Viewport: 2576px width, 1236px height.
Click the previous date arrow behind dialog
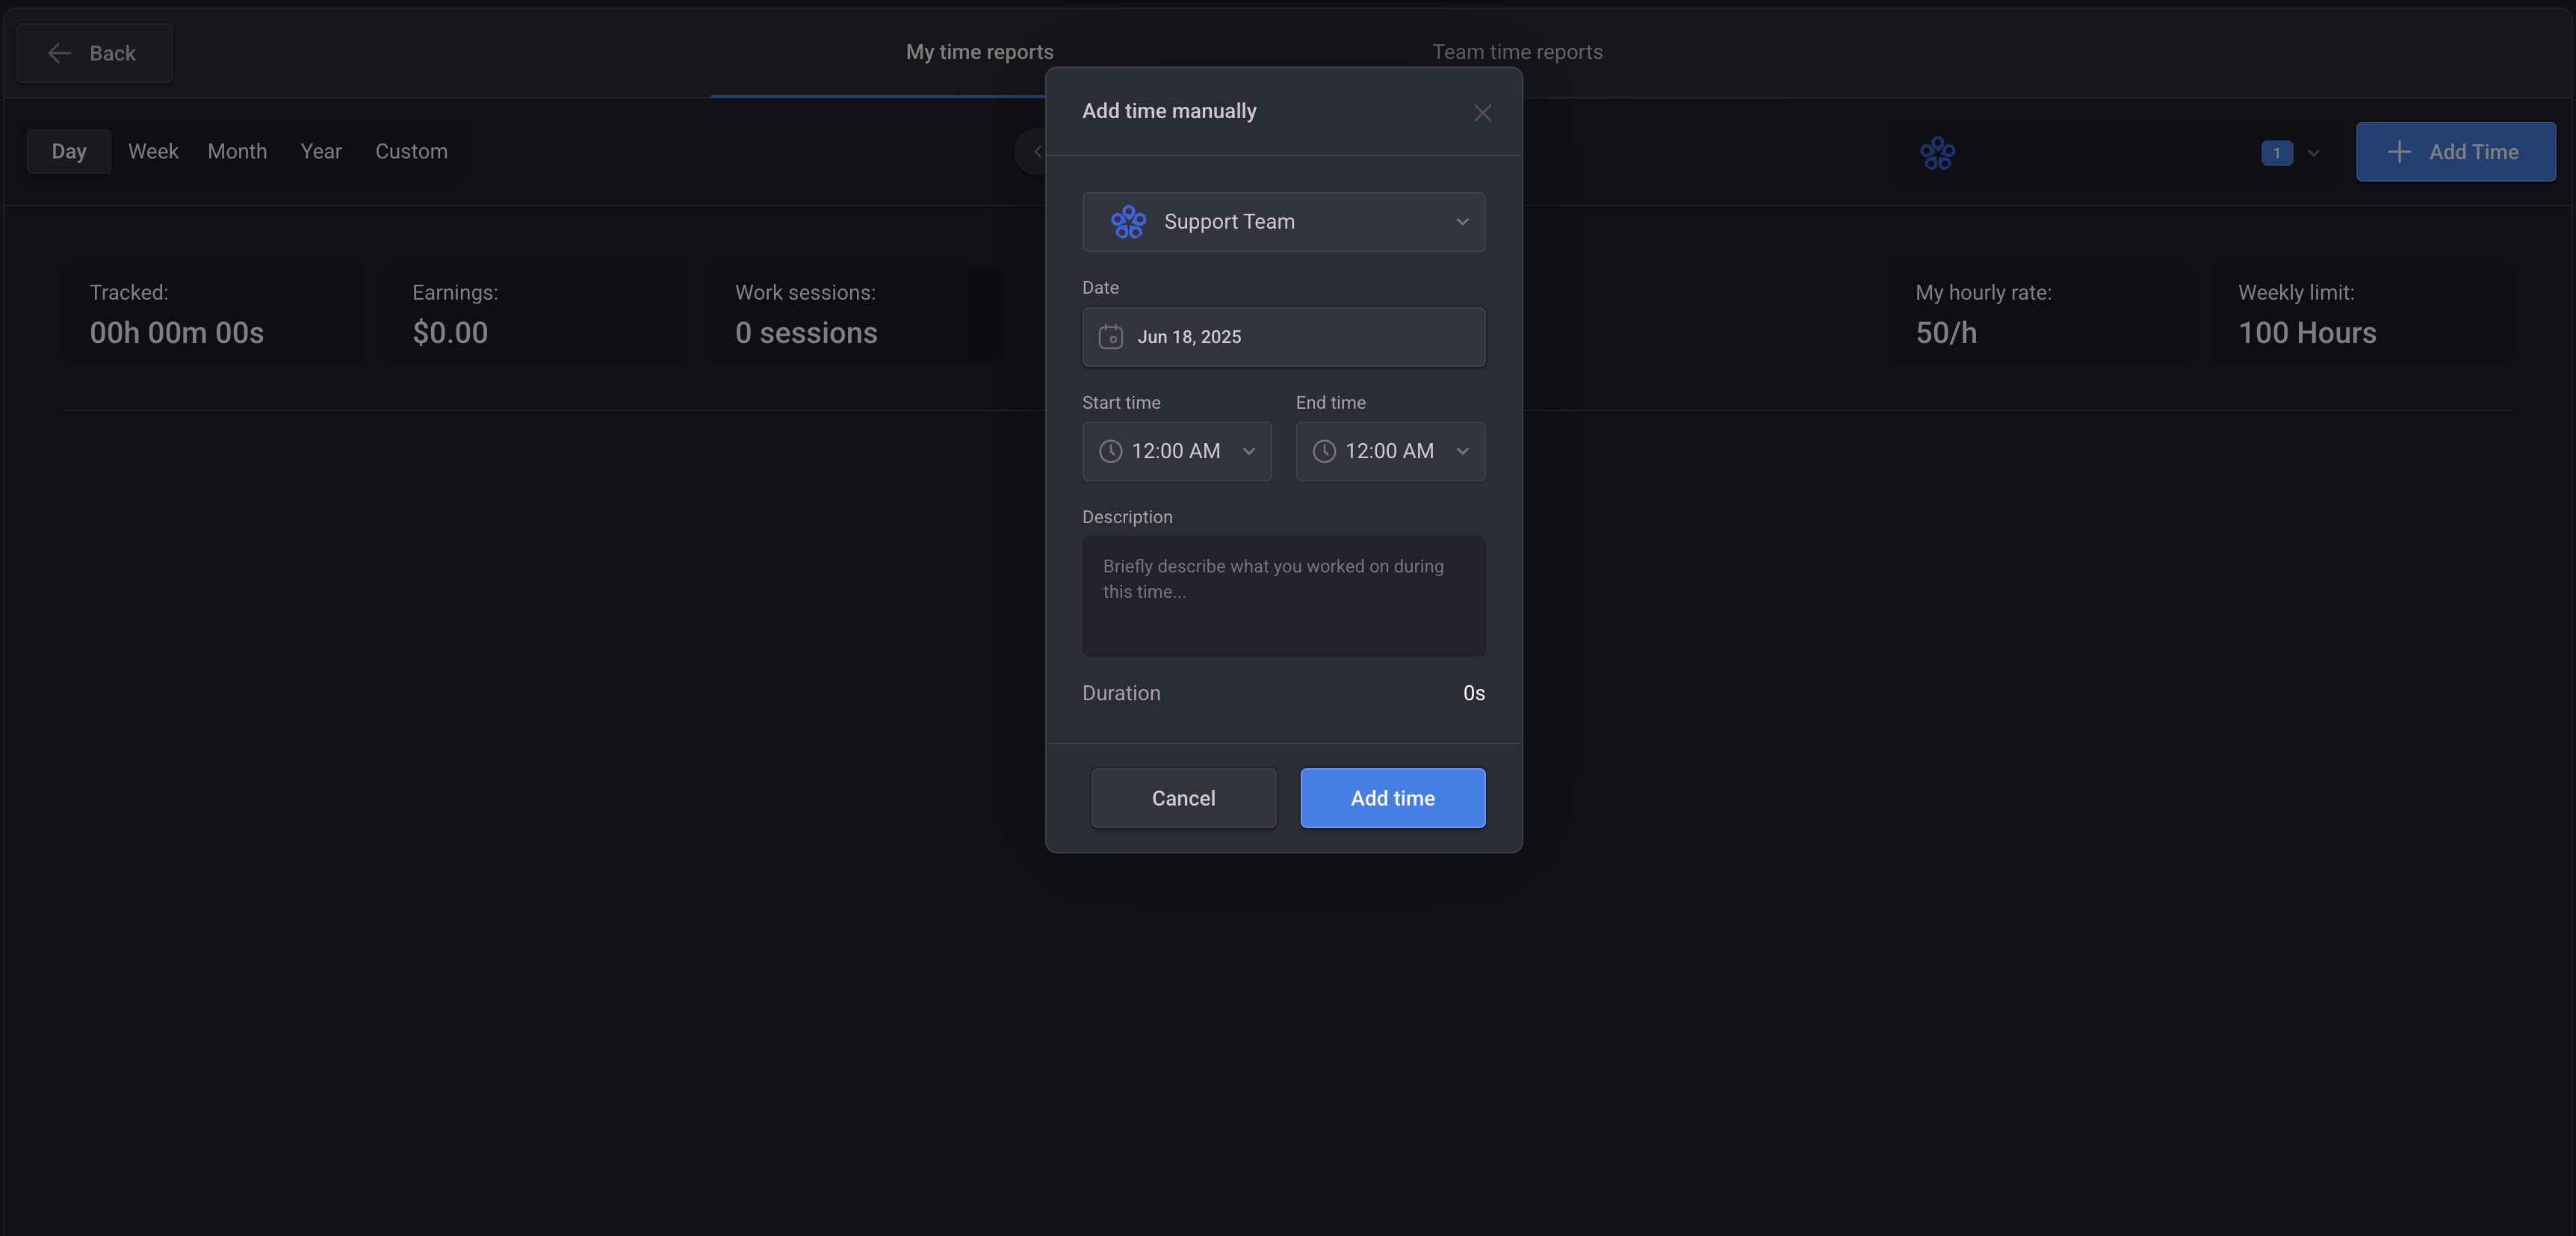[x=1037, y=152]
